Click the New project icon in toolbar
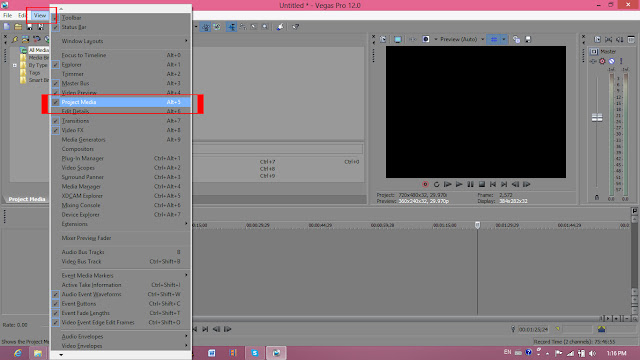The width and height of the screenshot is (640, 360). click(x=7, y=27)
